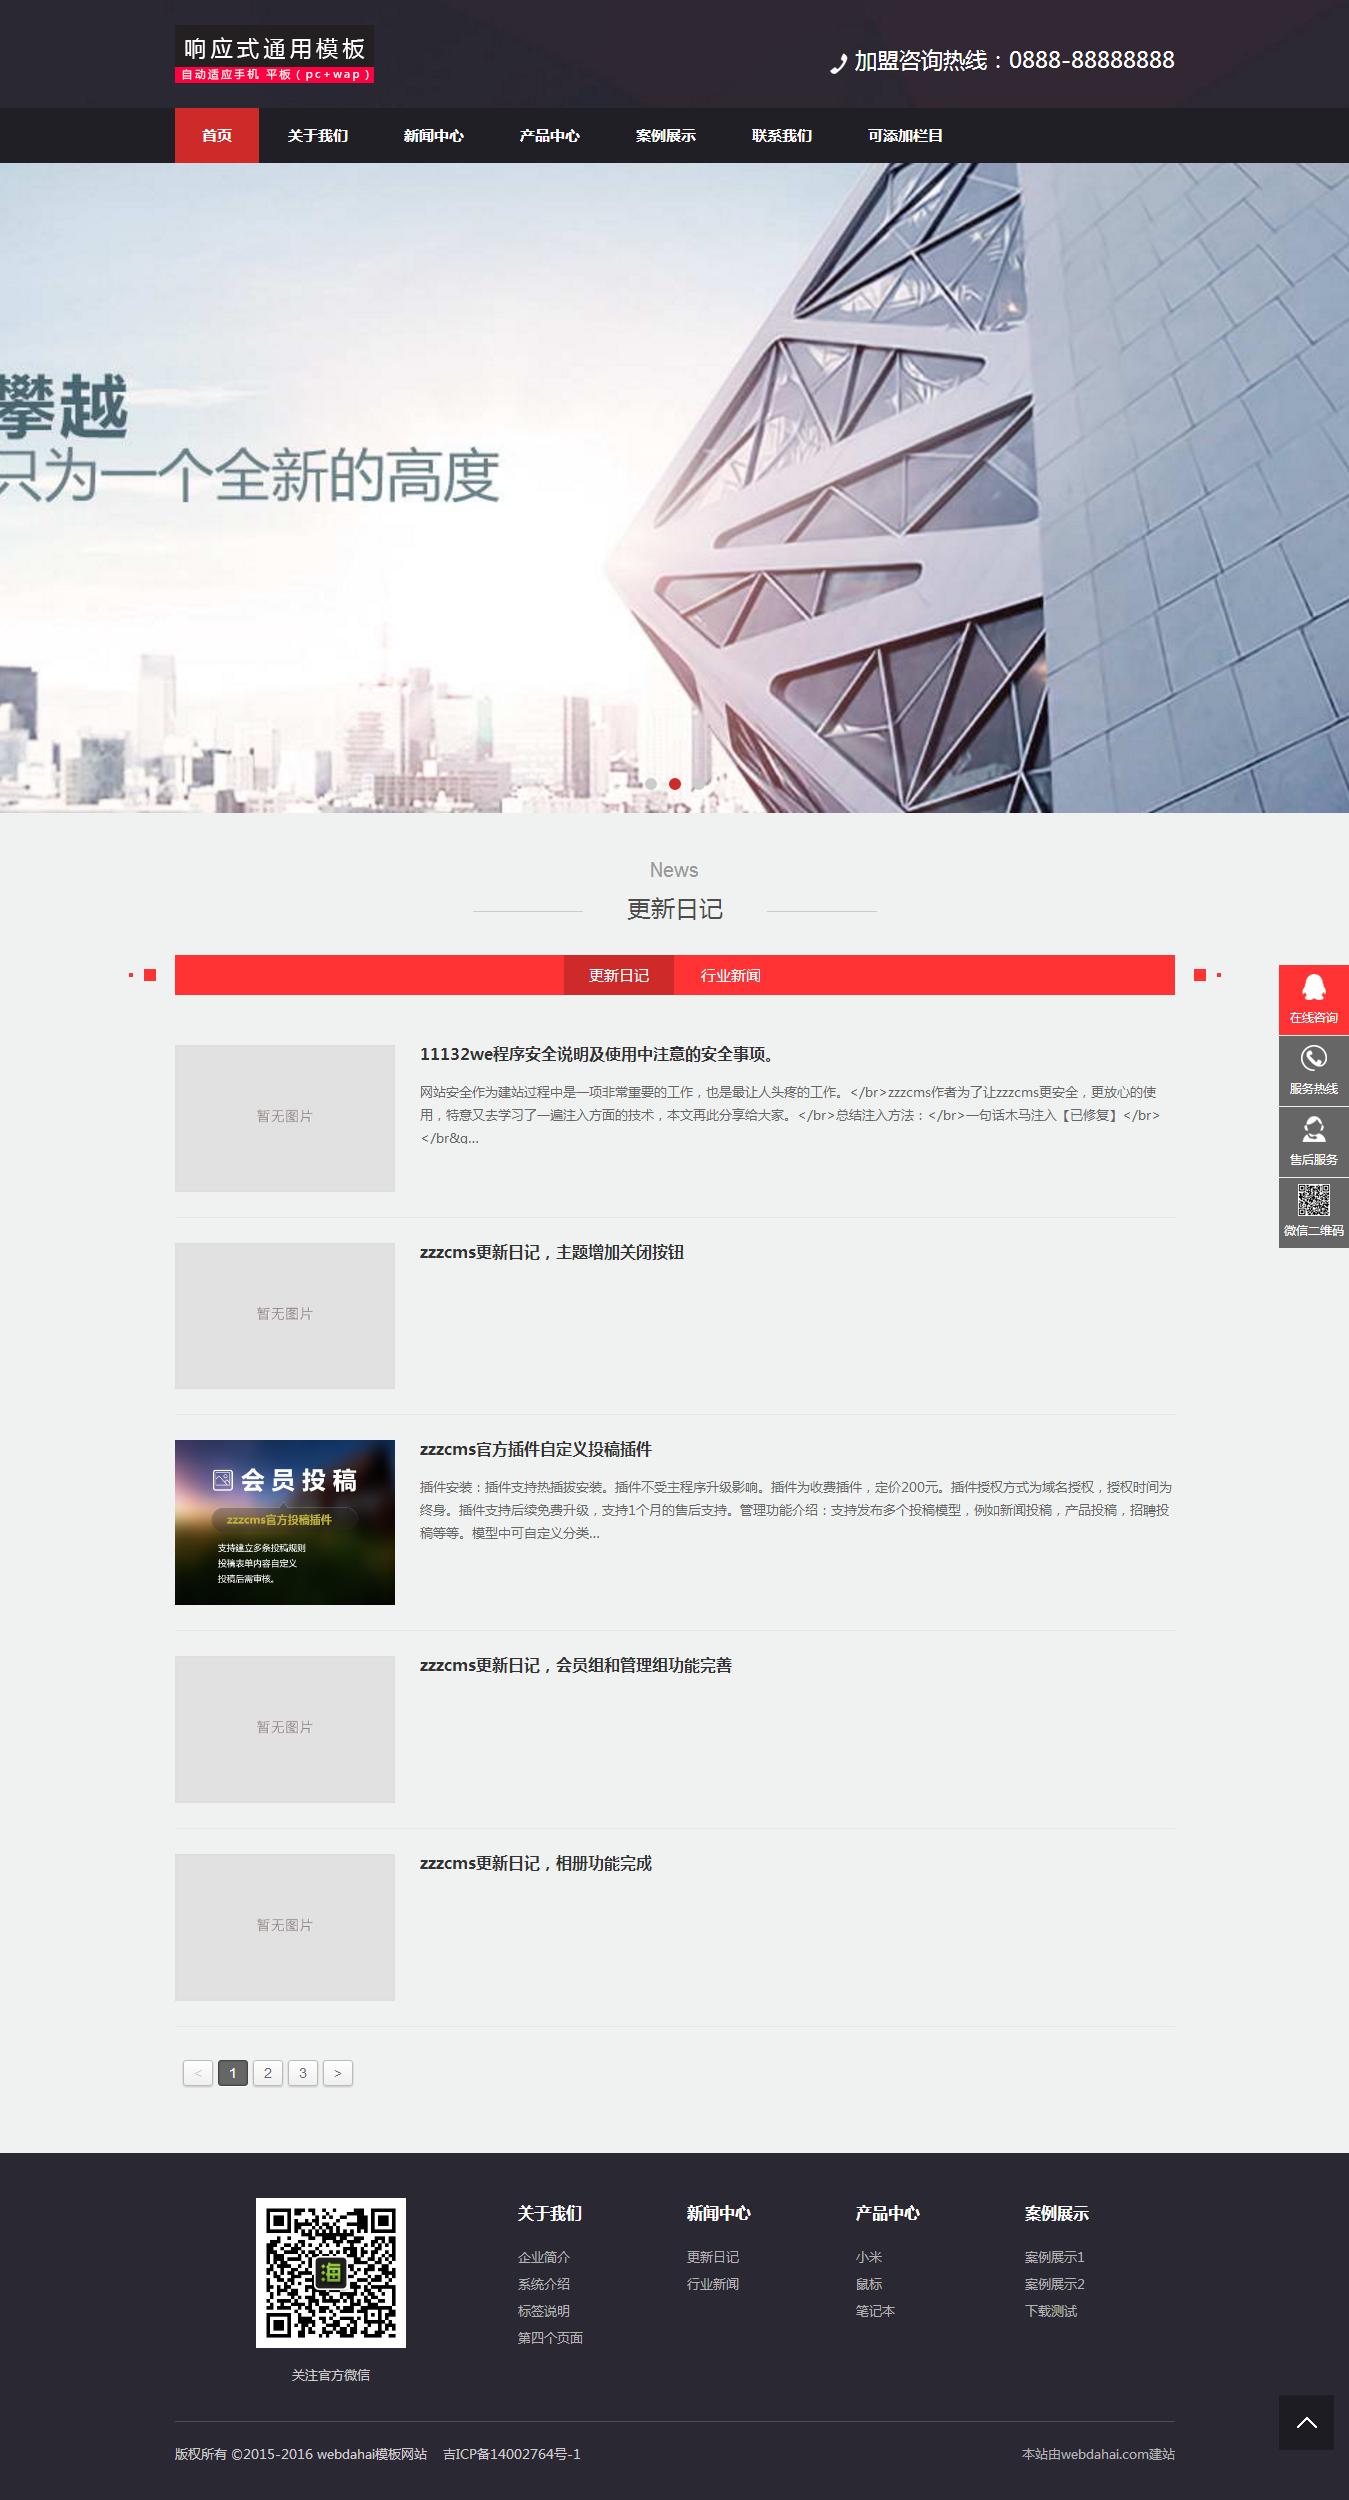
Task: Open footer link 小米
Action: [x=869, y=2257]
